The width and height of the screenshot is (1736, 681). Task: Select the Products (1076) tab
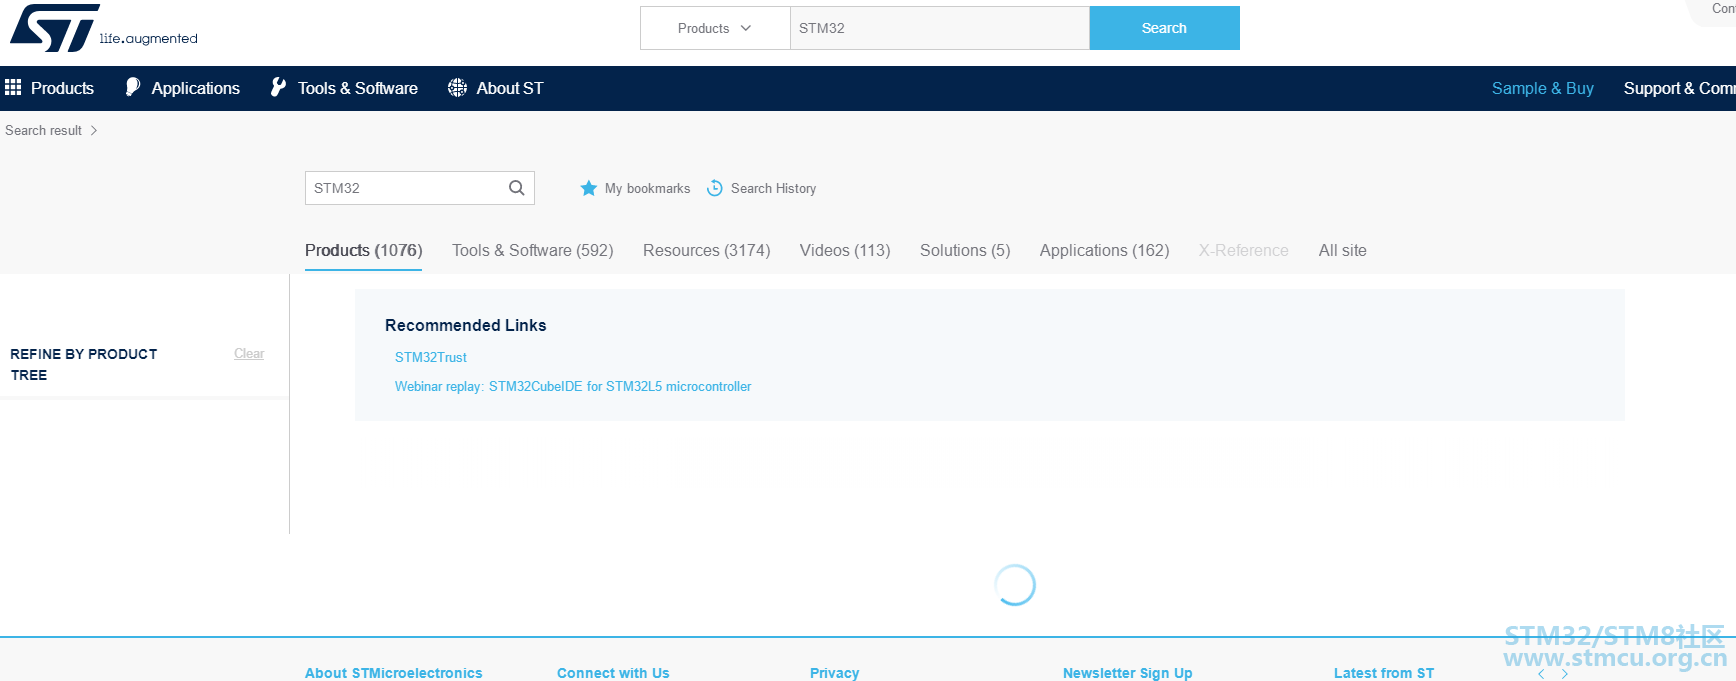(x=363, y=250)
